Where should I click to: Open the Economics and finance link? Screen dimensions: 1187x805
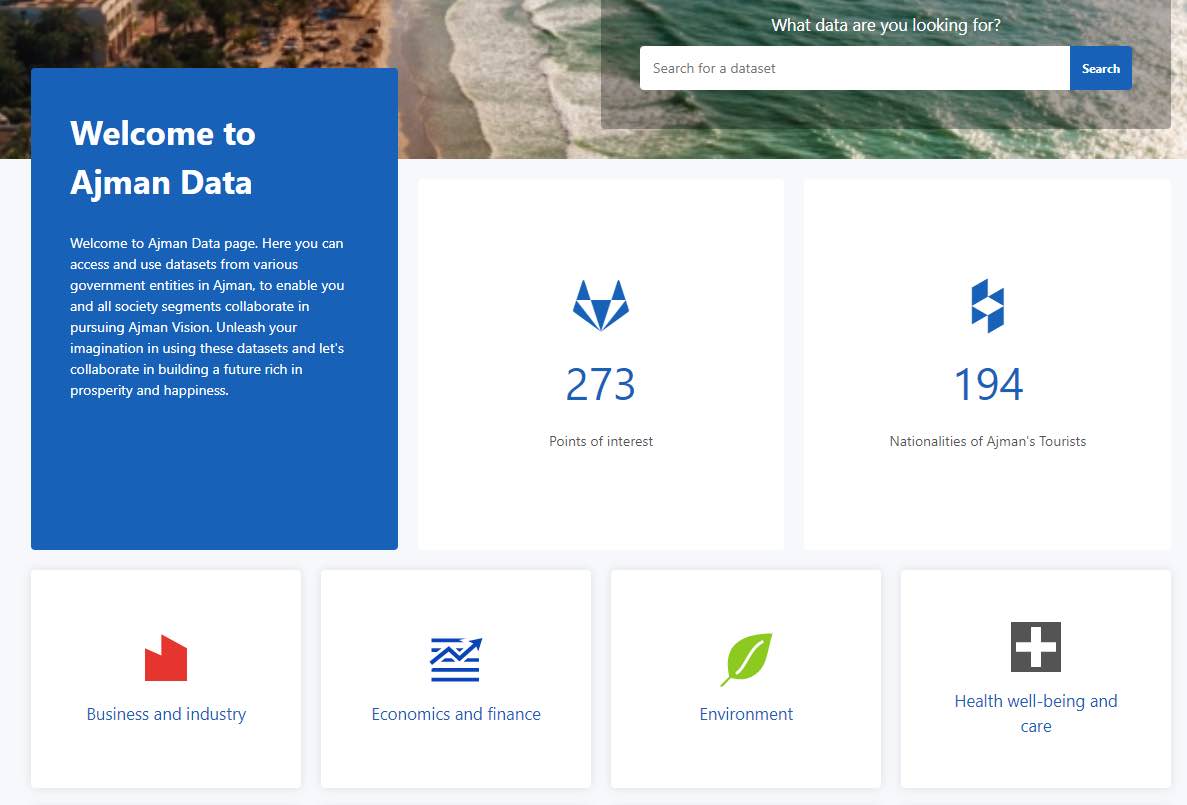point(456,714)
